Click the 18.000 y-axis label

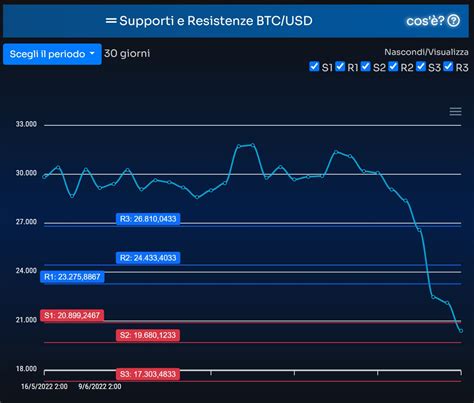pyautogui.click(x=26, y=369)
